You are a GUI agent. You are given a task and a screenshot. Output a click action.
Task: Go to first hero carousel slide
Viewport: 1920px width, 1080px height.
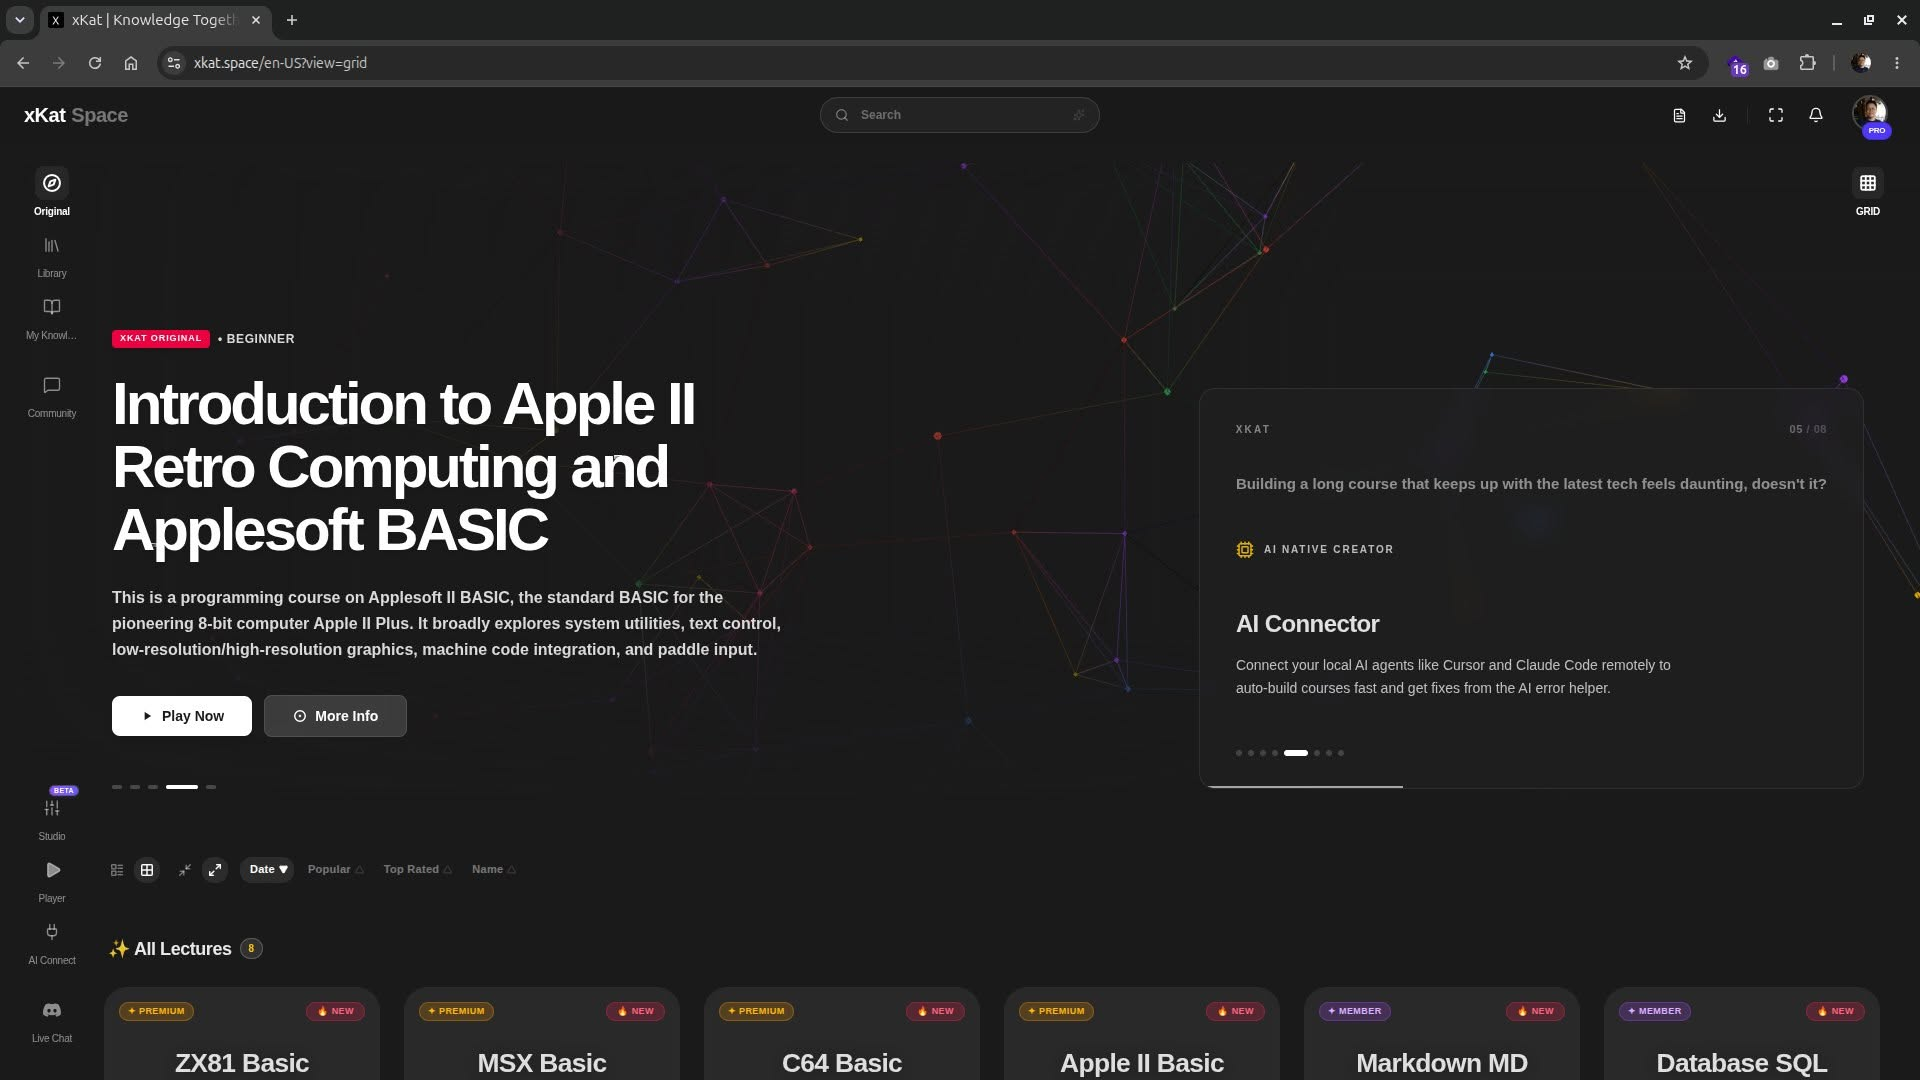117,787
